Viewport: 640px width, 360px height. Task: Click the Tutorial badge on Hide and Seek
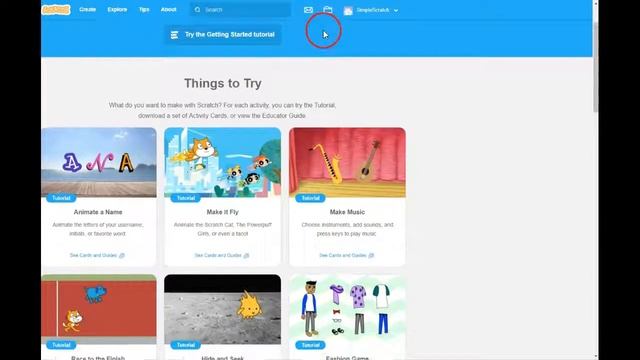186,345
